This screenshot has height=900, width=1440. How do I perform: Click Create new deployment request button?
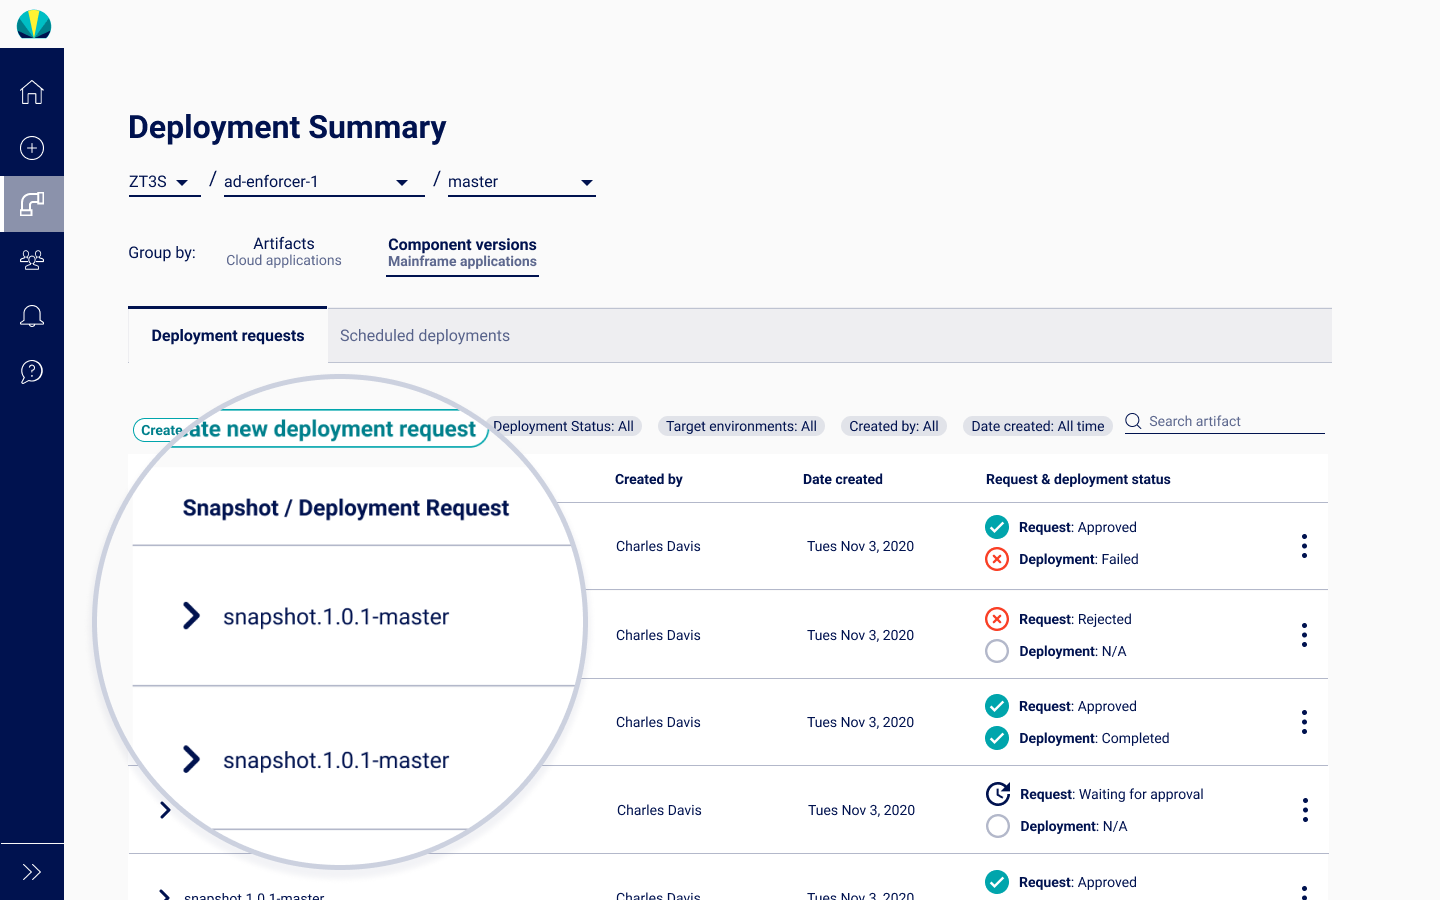[311, 429]
